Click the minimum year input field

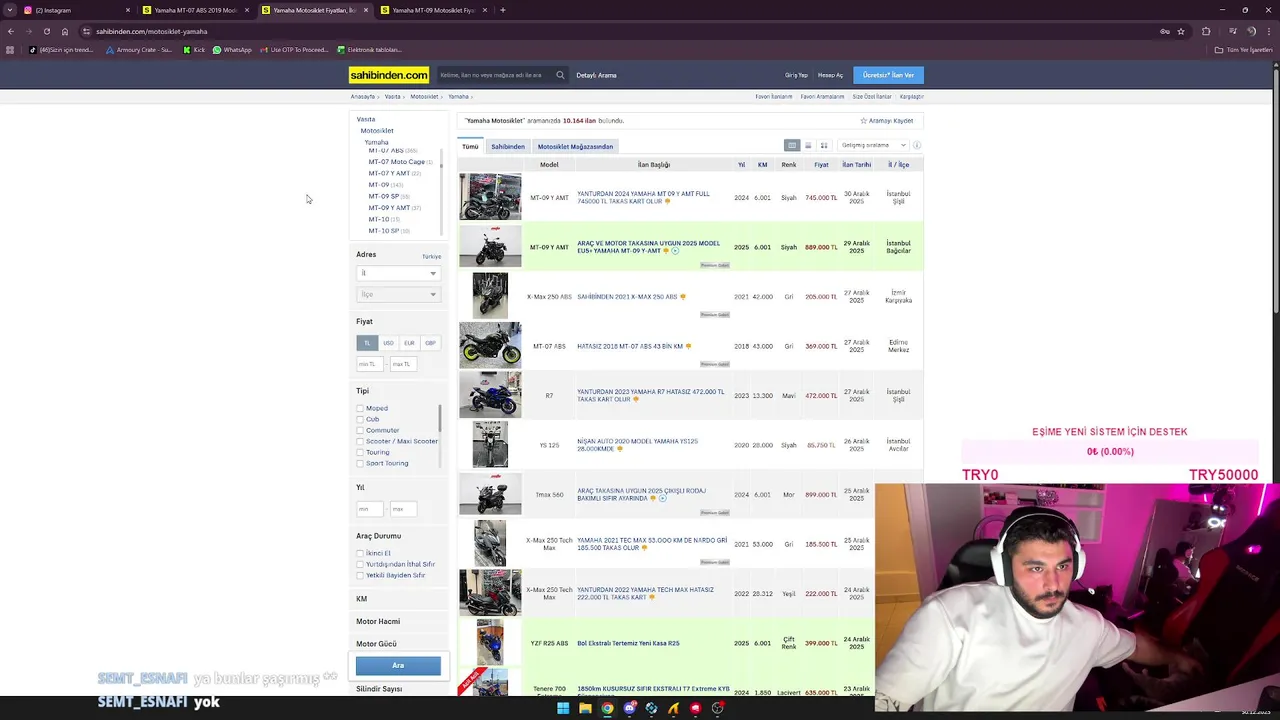tap(371, 509)
